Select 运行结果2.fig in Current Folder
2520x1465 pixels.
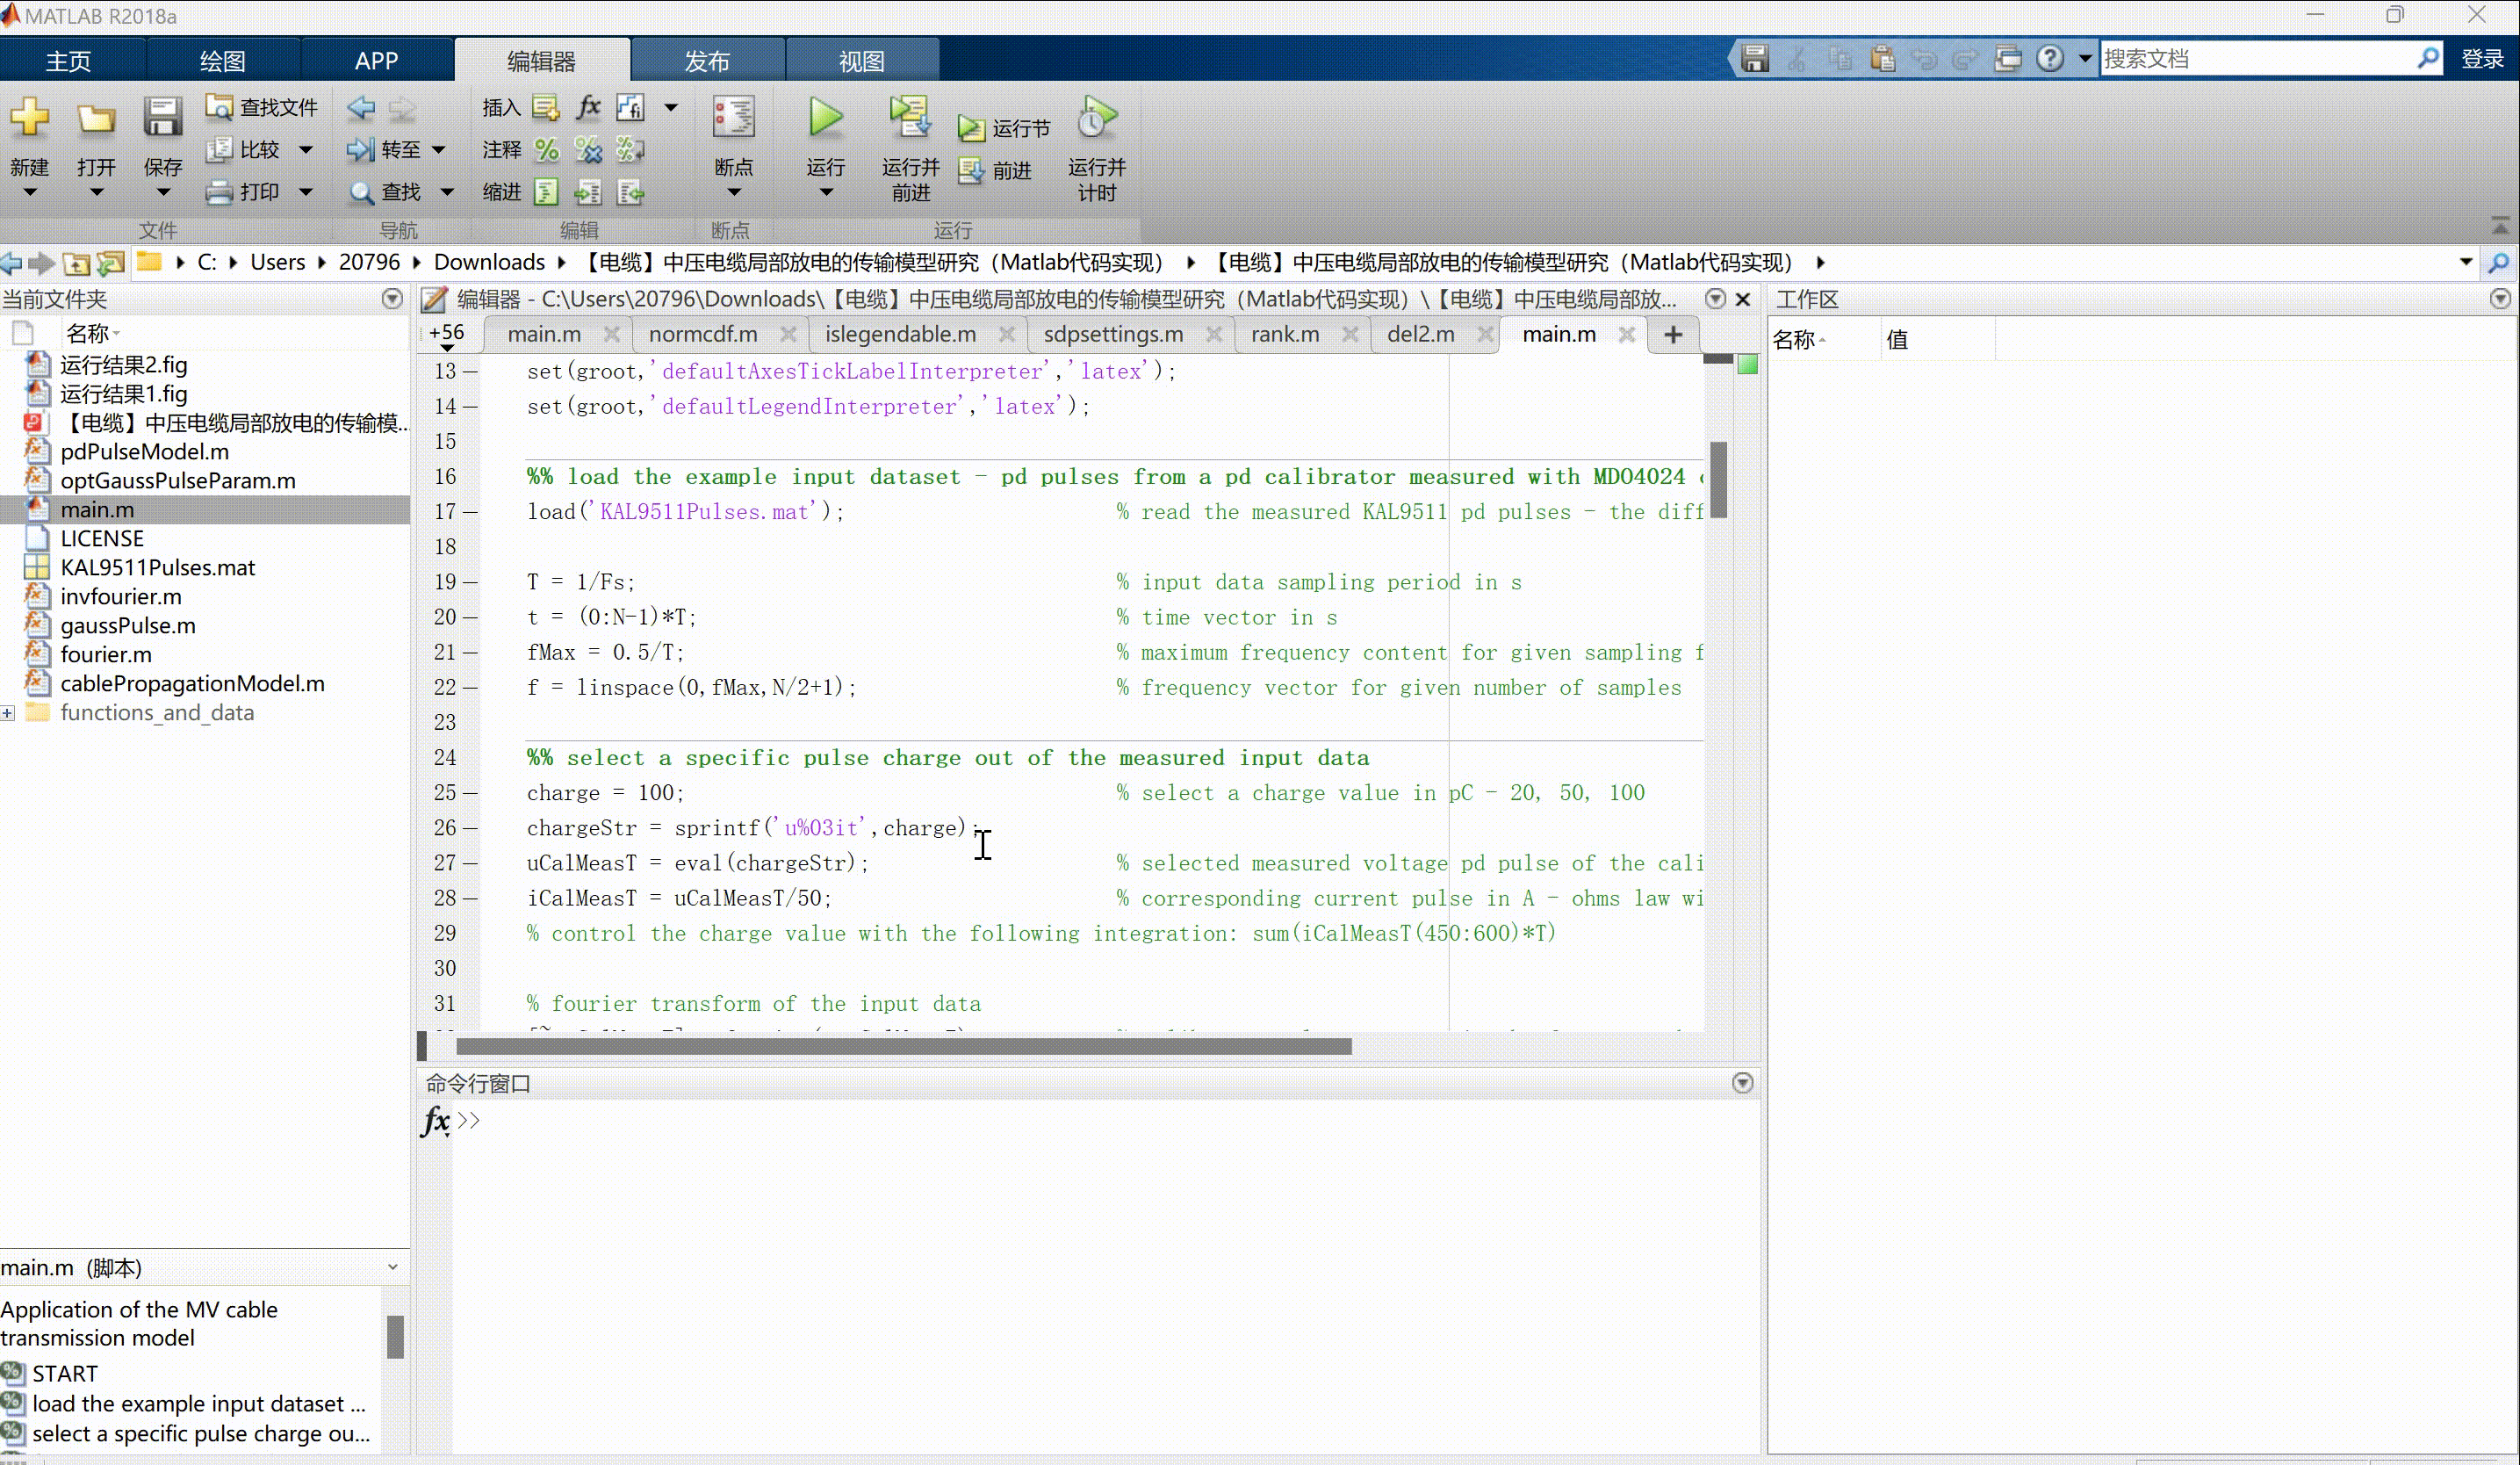pos(123,365)
